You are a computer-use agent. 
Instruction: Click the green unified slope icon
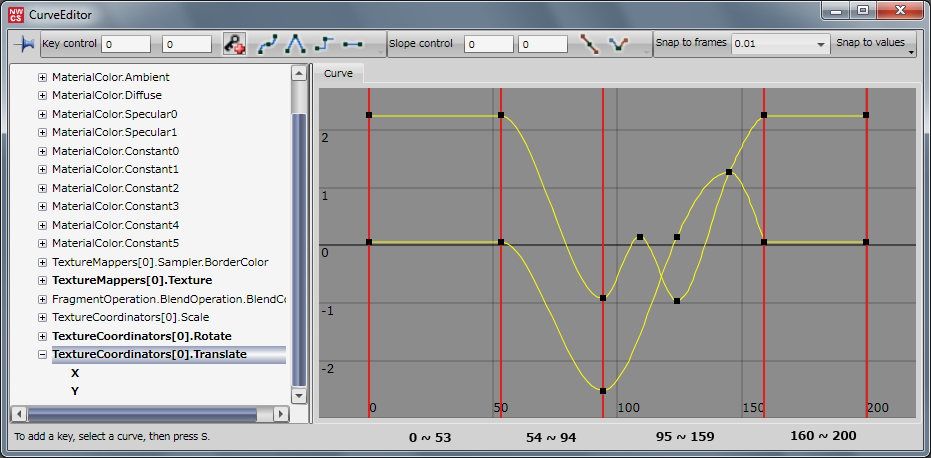pyautogui.click(x=620, y=45)
